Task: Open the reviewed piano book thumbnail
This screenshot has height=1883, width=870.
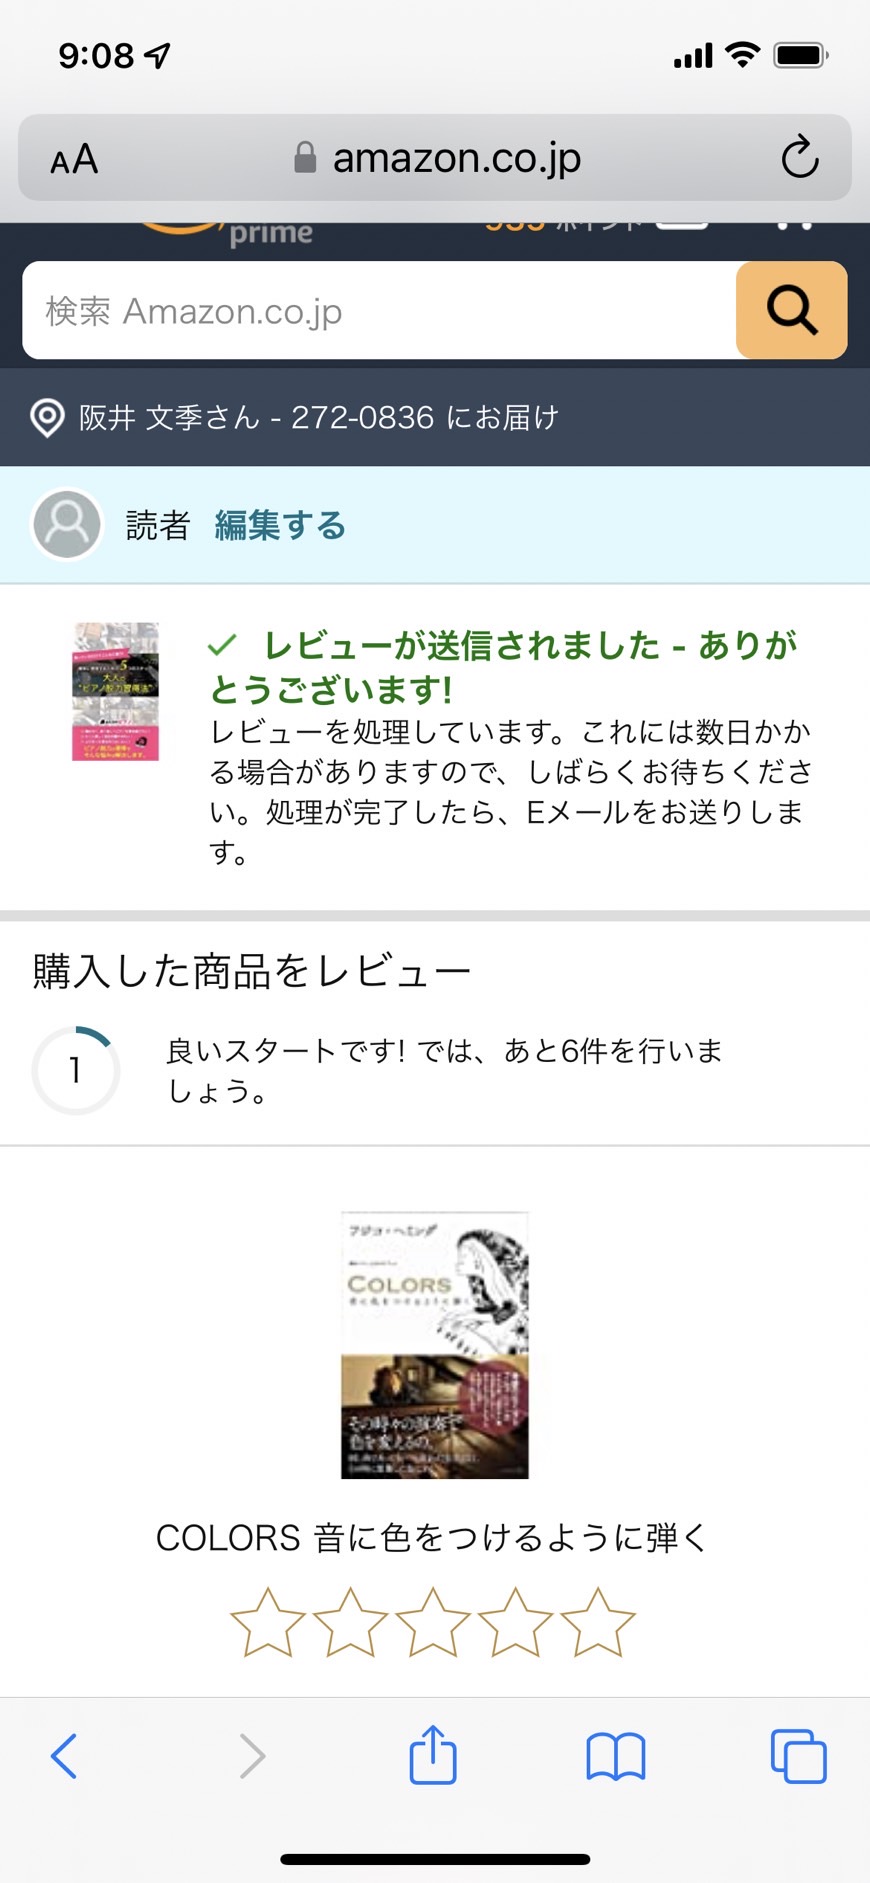Action: [115, 692]
